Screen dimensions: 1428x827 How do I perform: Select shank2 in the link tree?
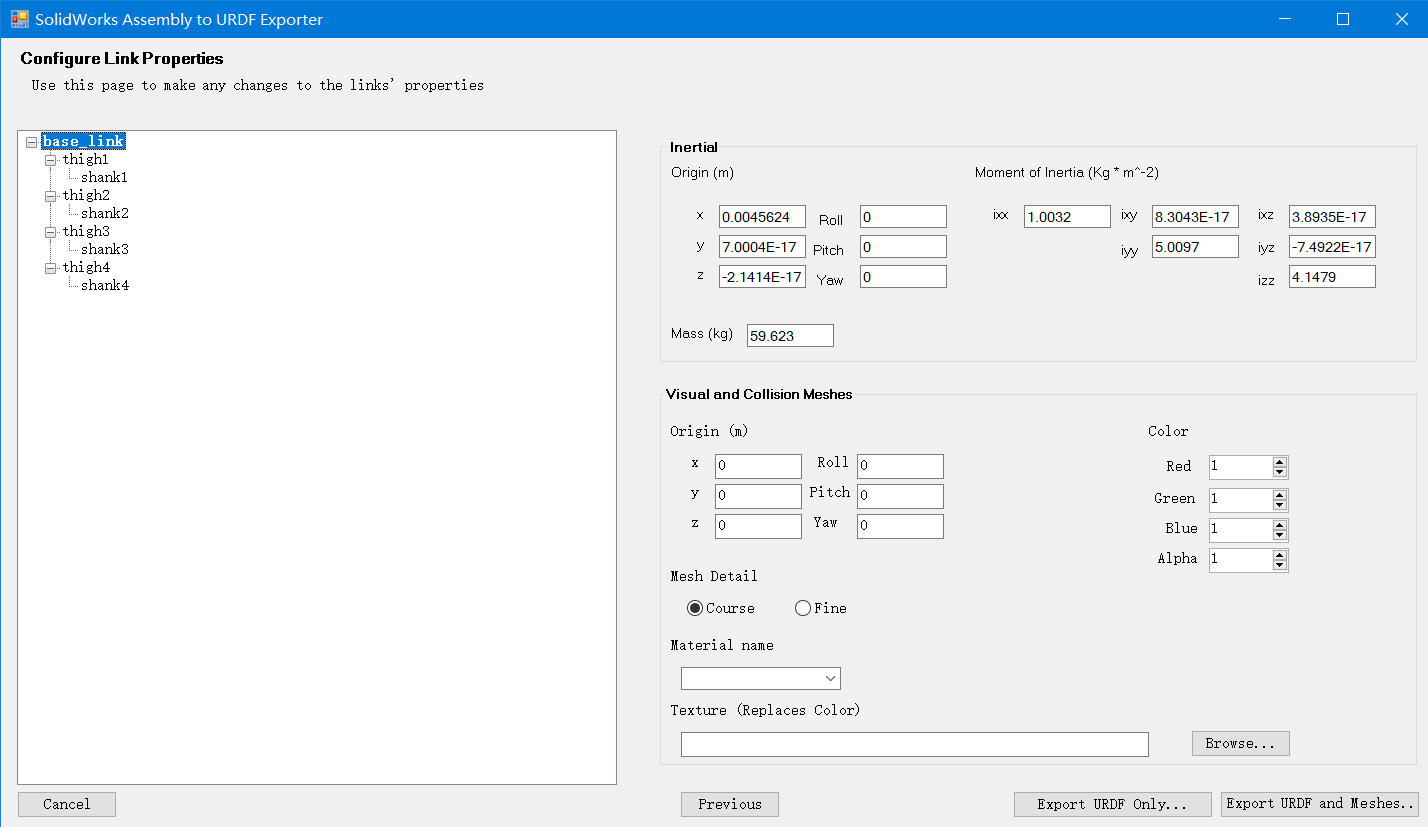click(x=105, y=213)
